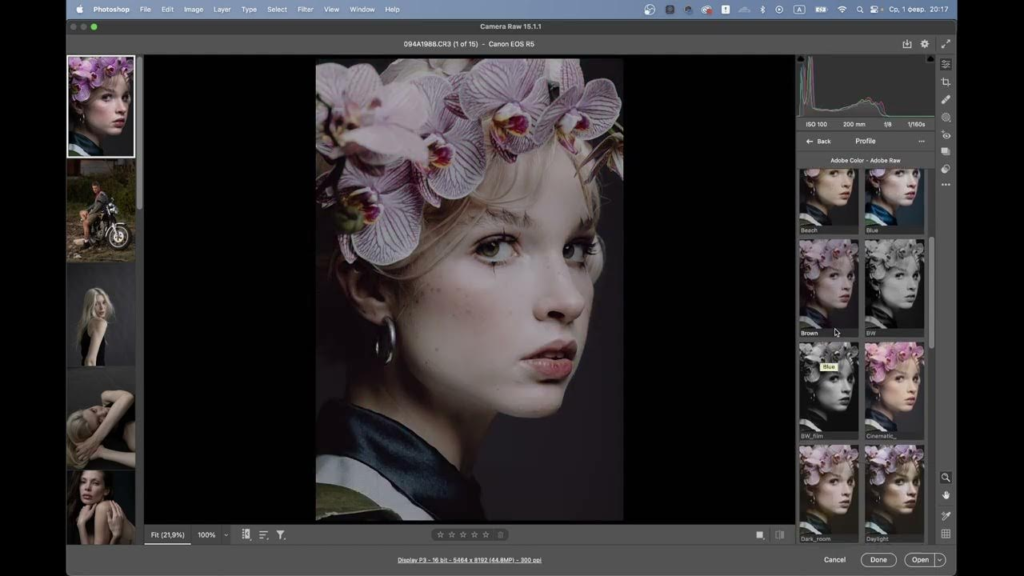Open the Filter menu in the menu bar
Viewport: 1024px width, 576px height.
(305, 9)
